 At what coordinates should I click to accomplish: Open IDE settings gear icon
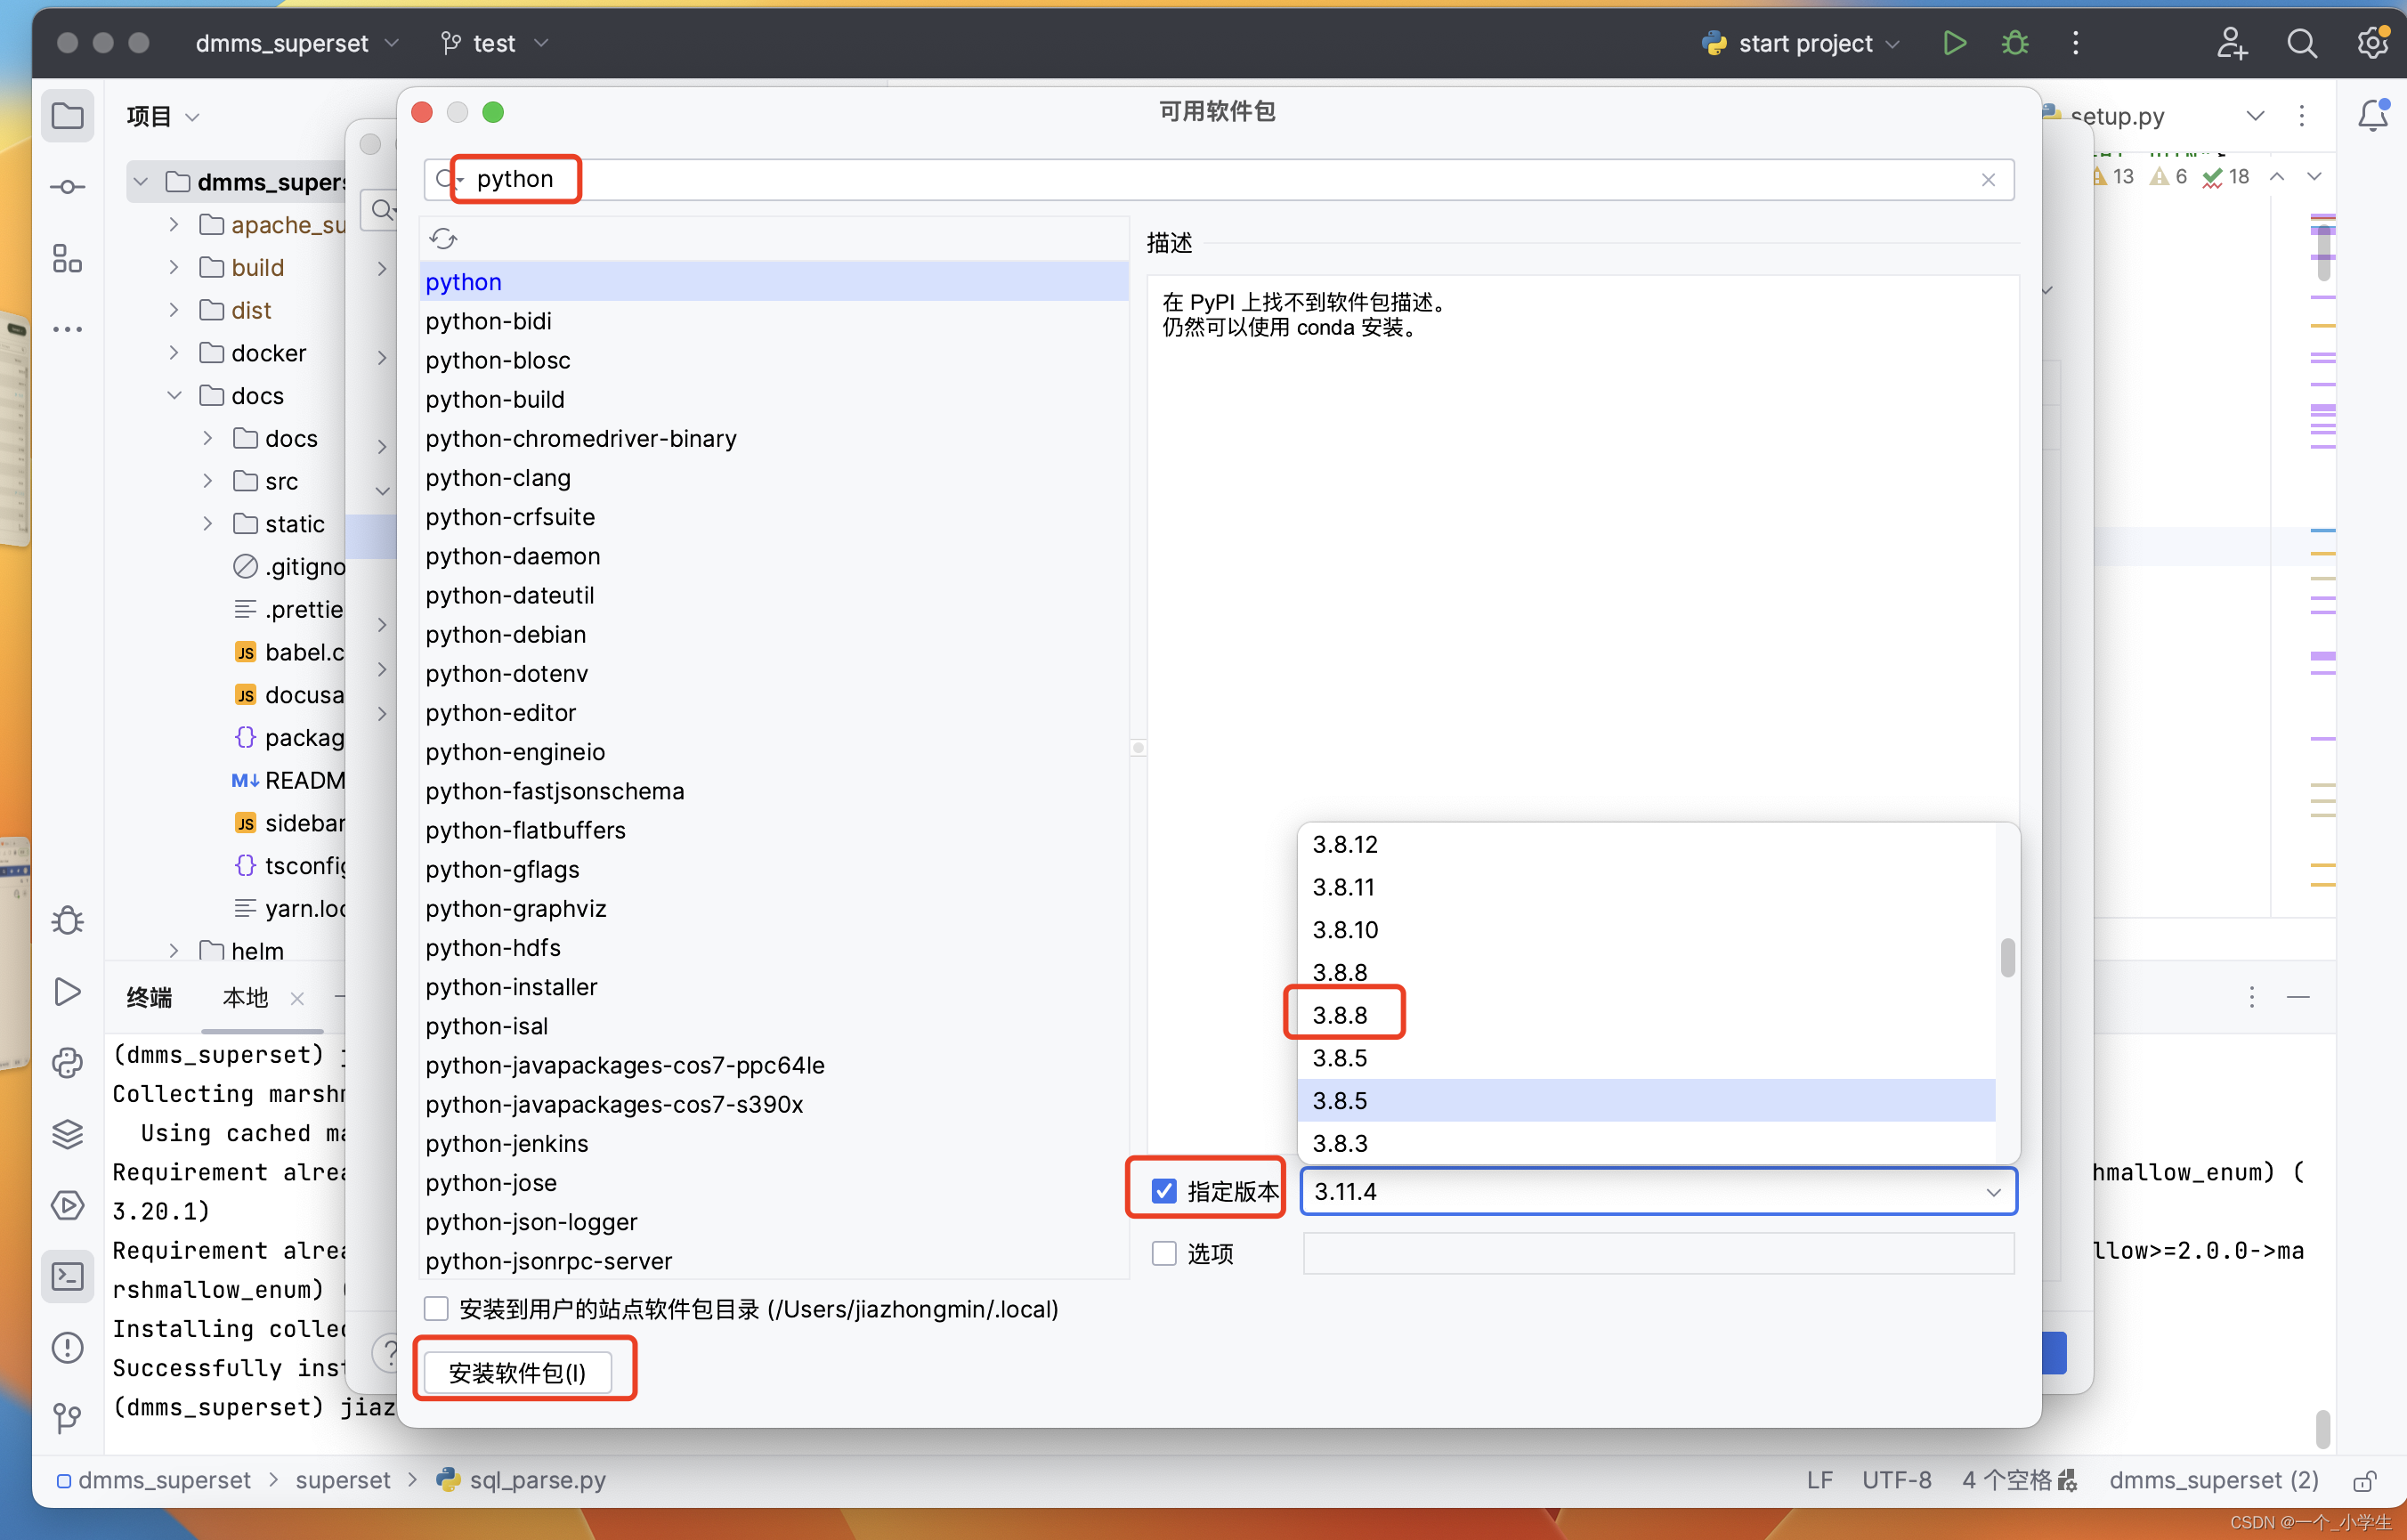pos(2372,43)
